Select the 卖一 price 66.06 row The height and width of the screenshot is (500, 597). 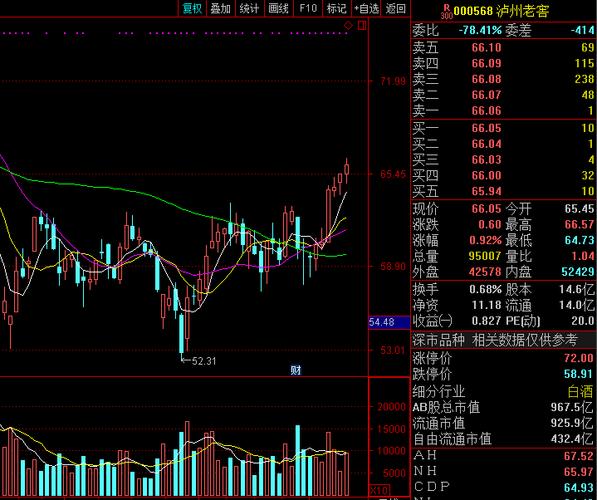[x=503, y=111]
